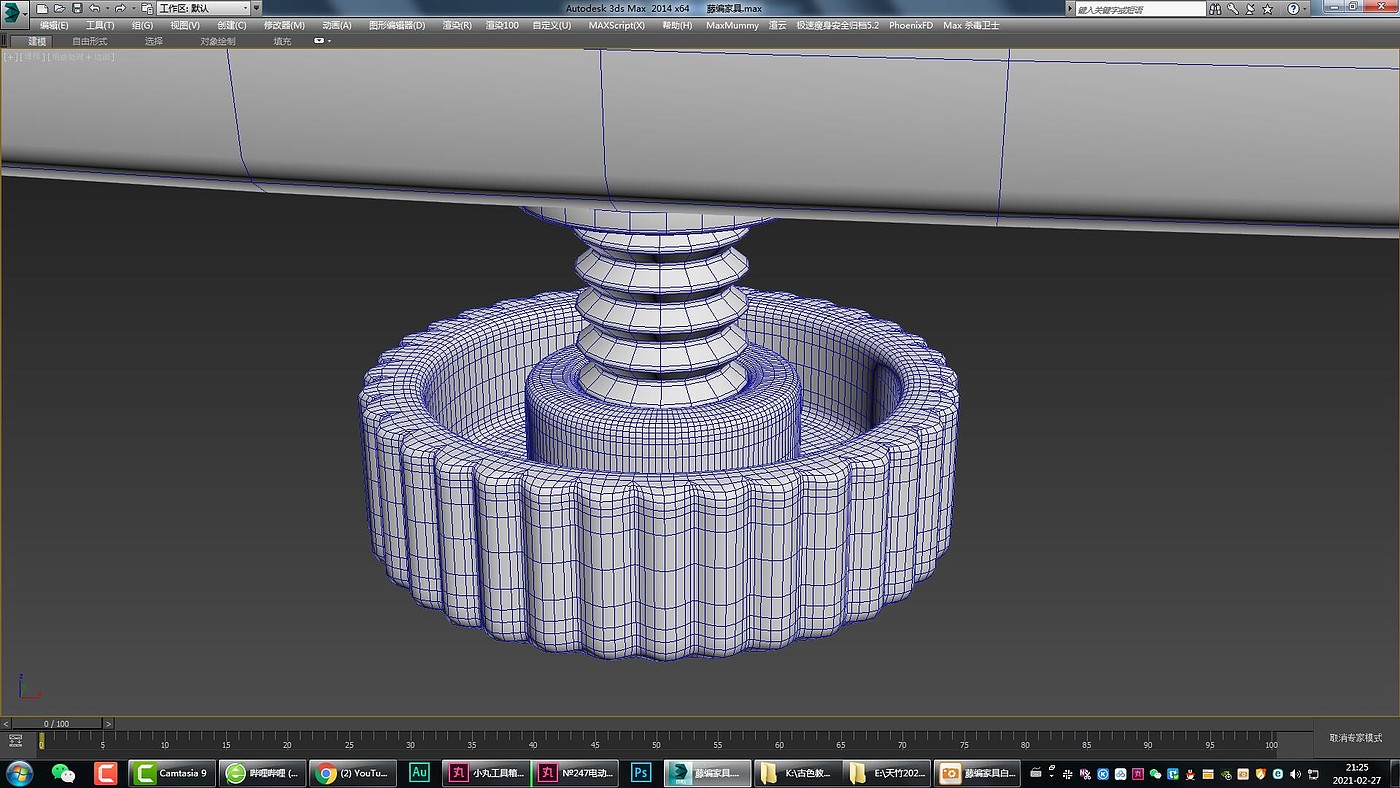Click the Open File folder icon
This screenshot has height=788, width=1400.
[59, 8]
